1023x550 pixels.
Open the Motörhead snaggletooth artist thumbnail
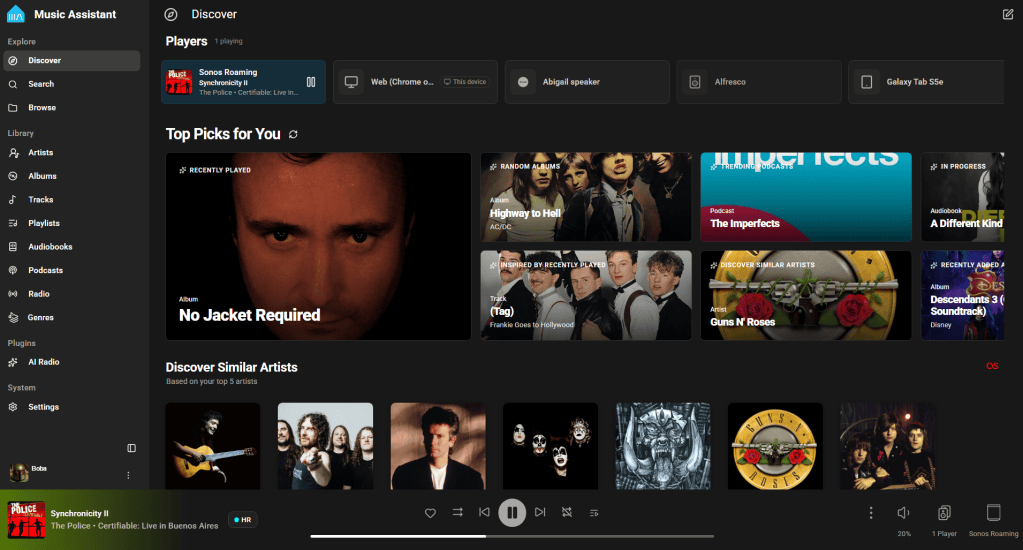tap(663, 446)
